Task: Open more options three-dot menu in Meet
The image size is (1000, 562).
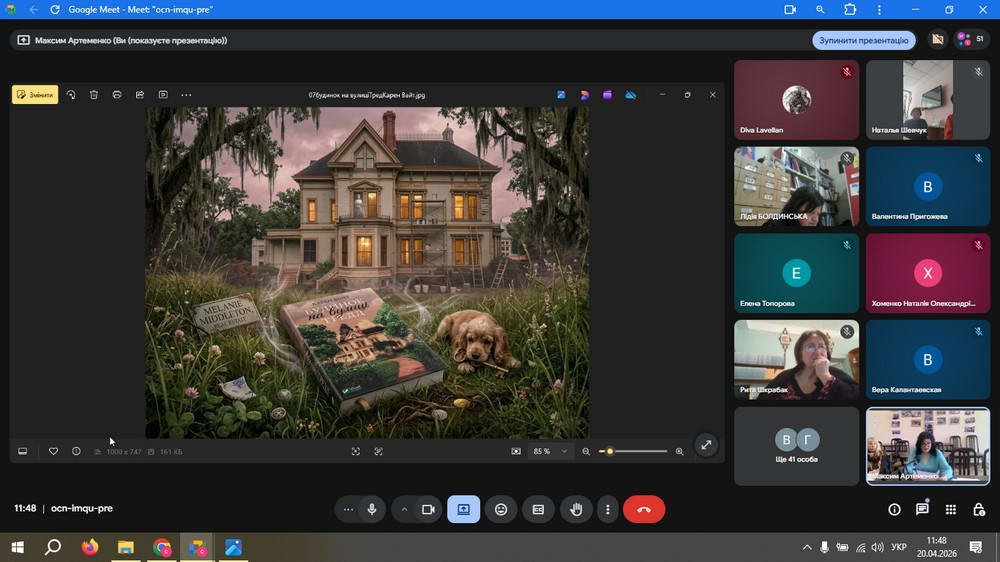Action: click(607, 509)
